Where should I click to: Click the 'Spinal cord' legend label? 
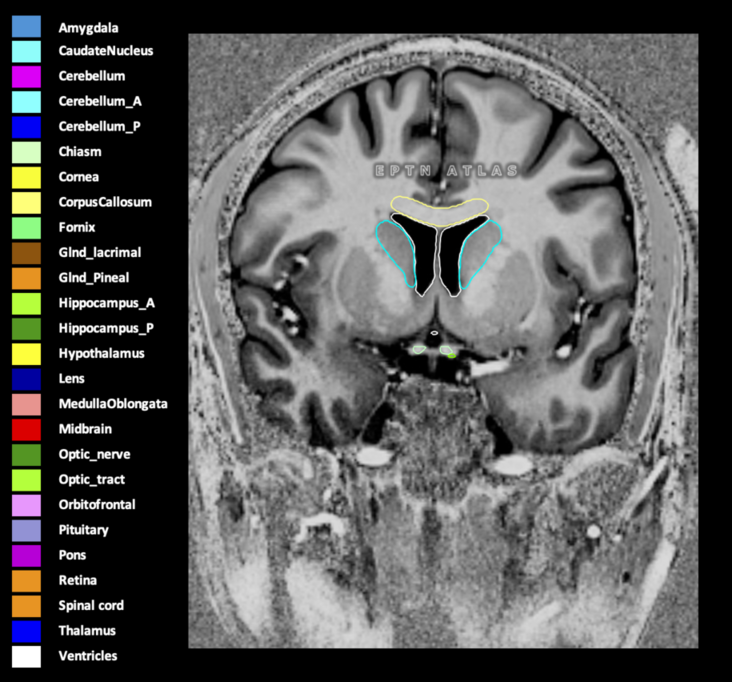tap(91, 605)
